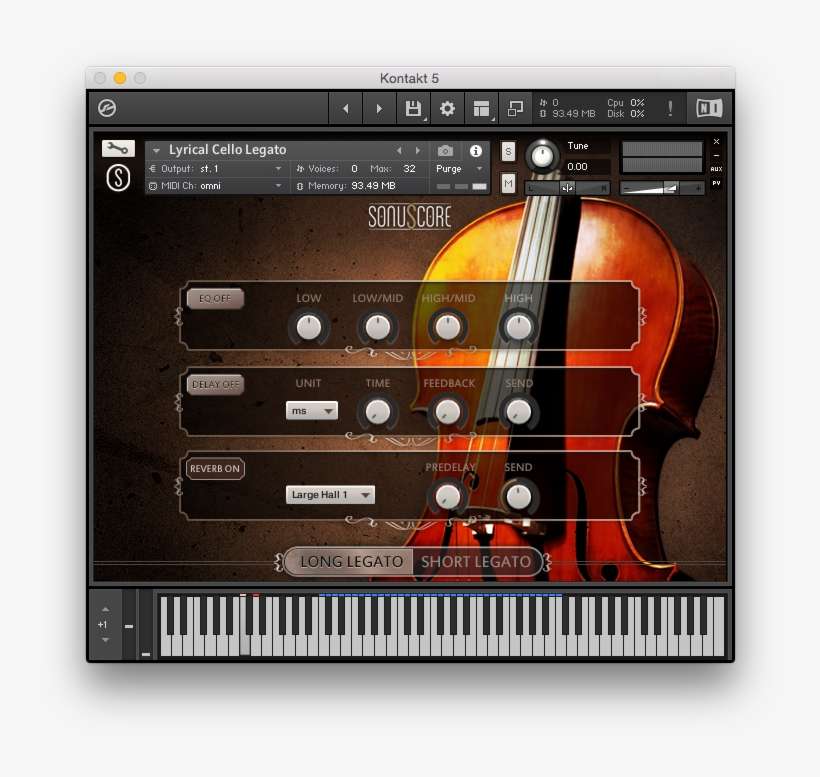Click the minimized view icon in the header
Image resolution: width=820 pixels, height=777 pixels.
coord(515,107)
